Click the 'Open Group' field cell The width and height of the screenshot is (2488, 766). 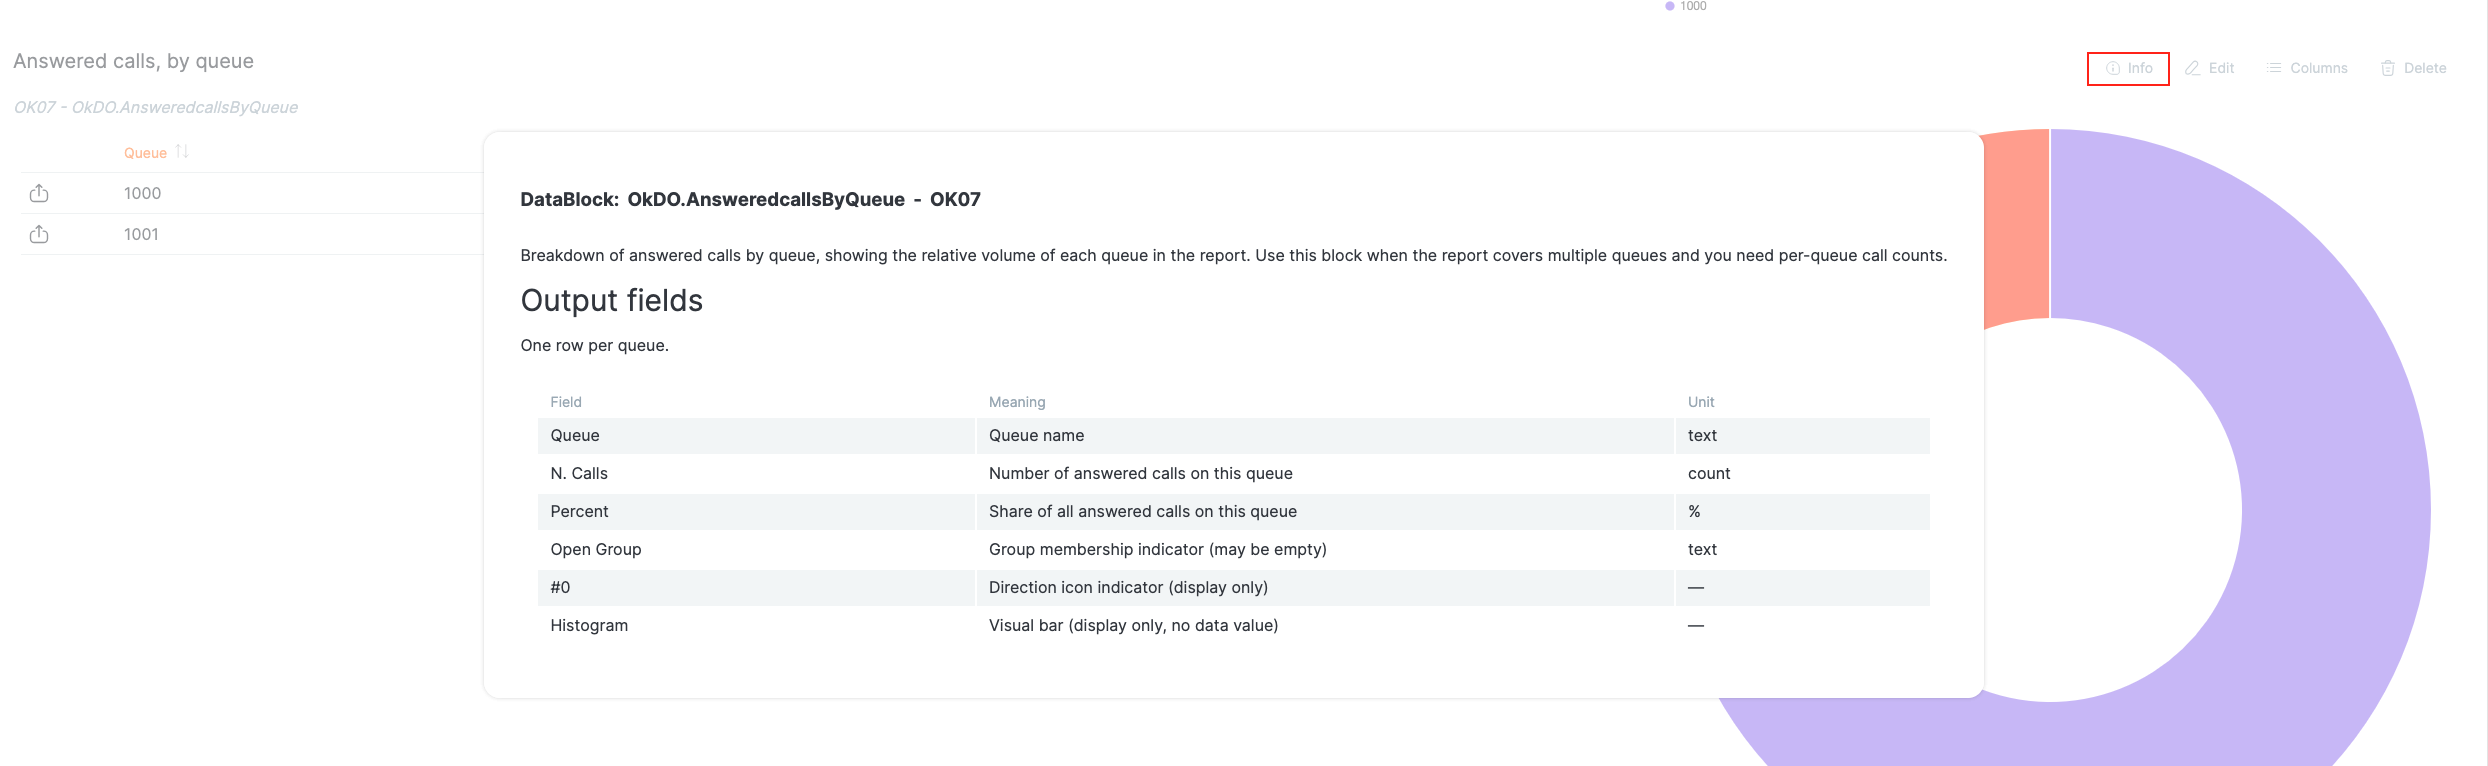(x=756, y=549)
